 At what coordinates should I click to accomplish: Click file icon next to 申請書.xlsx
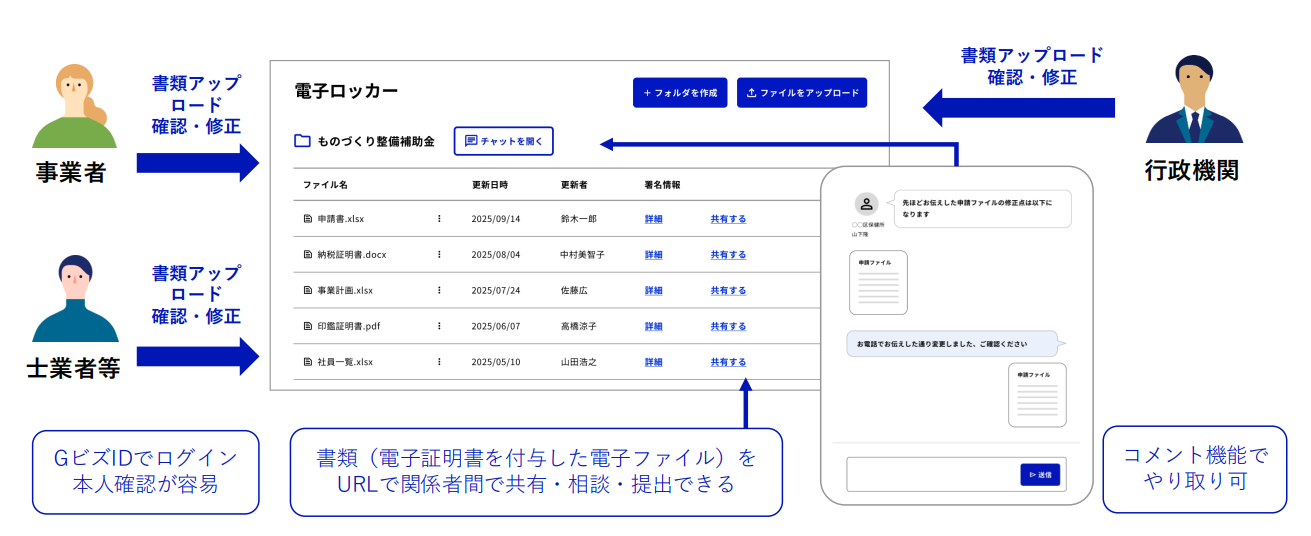tap(308, 218)
